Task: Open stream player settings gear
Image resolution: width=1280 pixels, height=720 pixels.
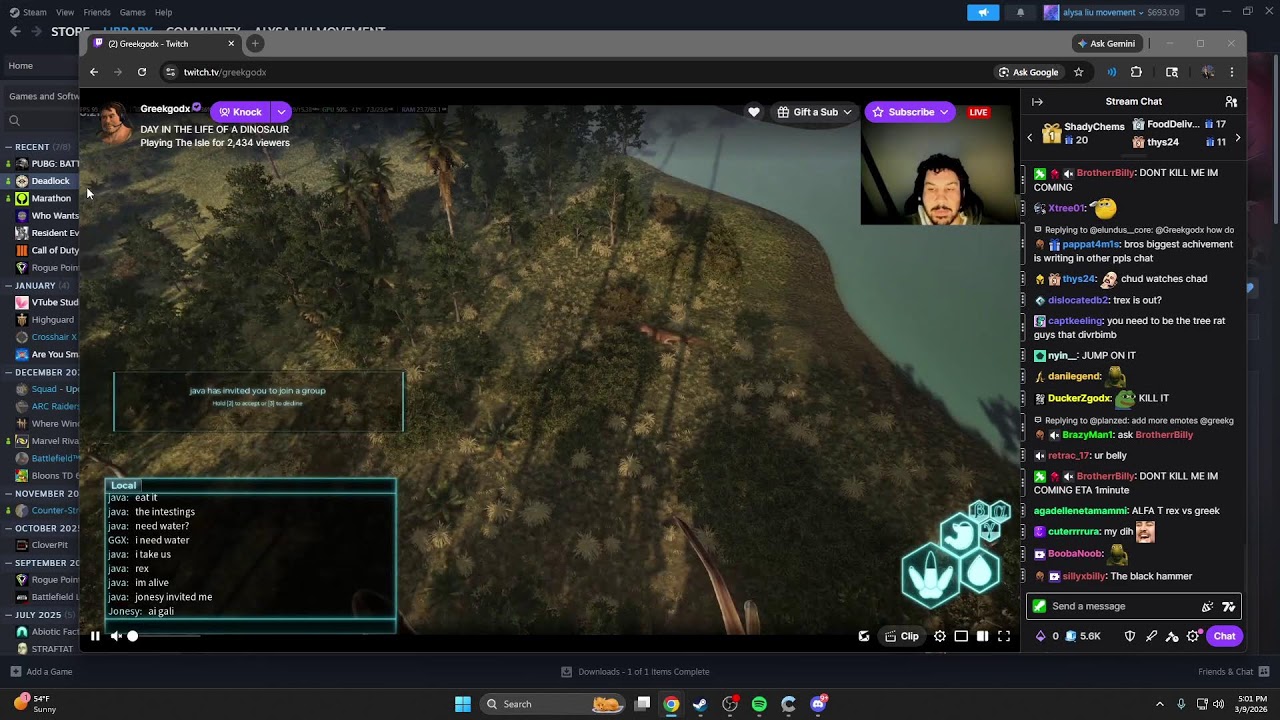Action: [940, 636]
